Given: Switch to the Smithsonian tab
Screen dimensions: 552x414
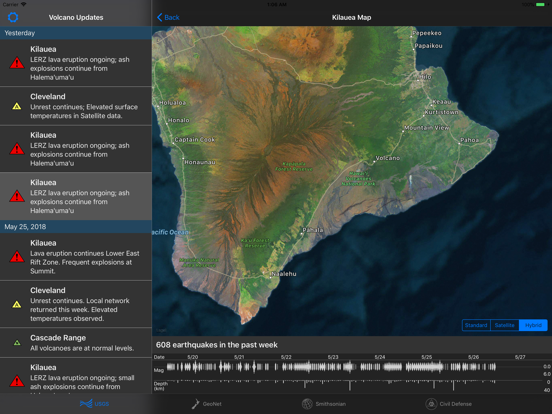Looking at the screenshot, I should pyautogui.click(x=324, y=404).
